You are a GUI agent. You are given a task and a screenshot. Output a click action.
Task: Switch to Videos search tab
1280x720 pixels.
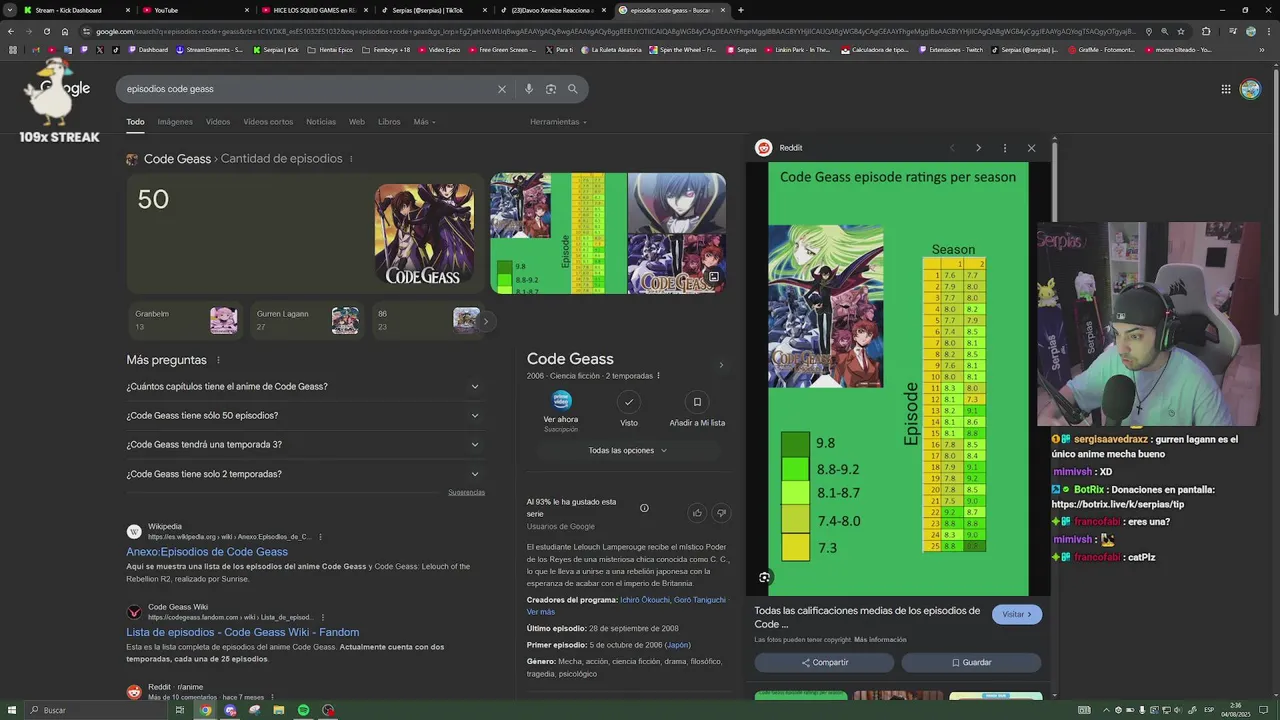tap(218, 122)
